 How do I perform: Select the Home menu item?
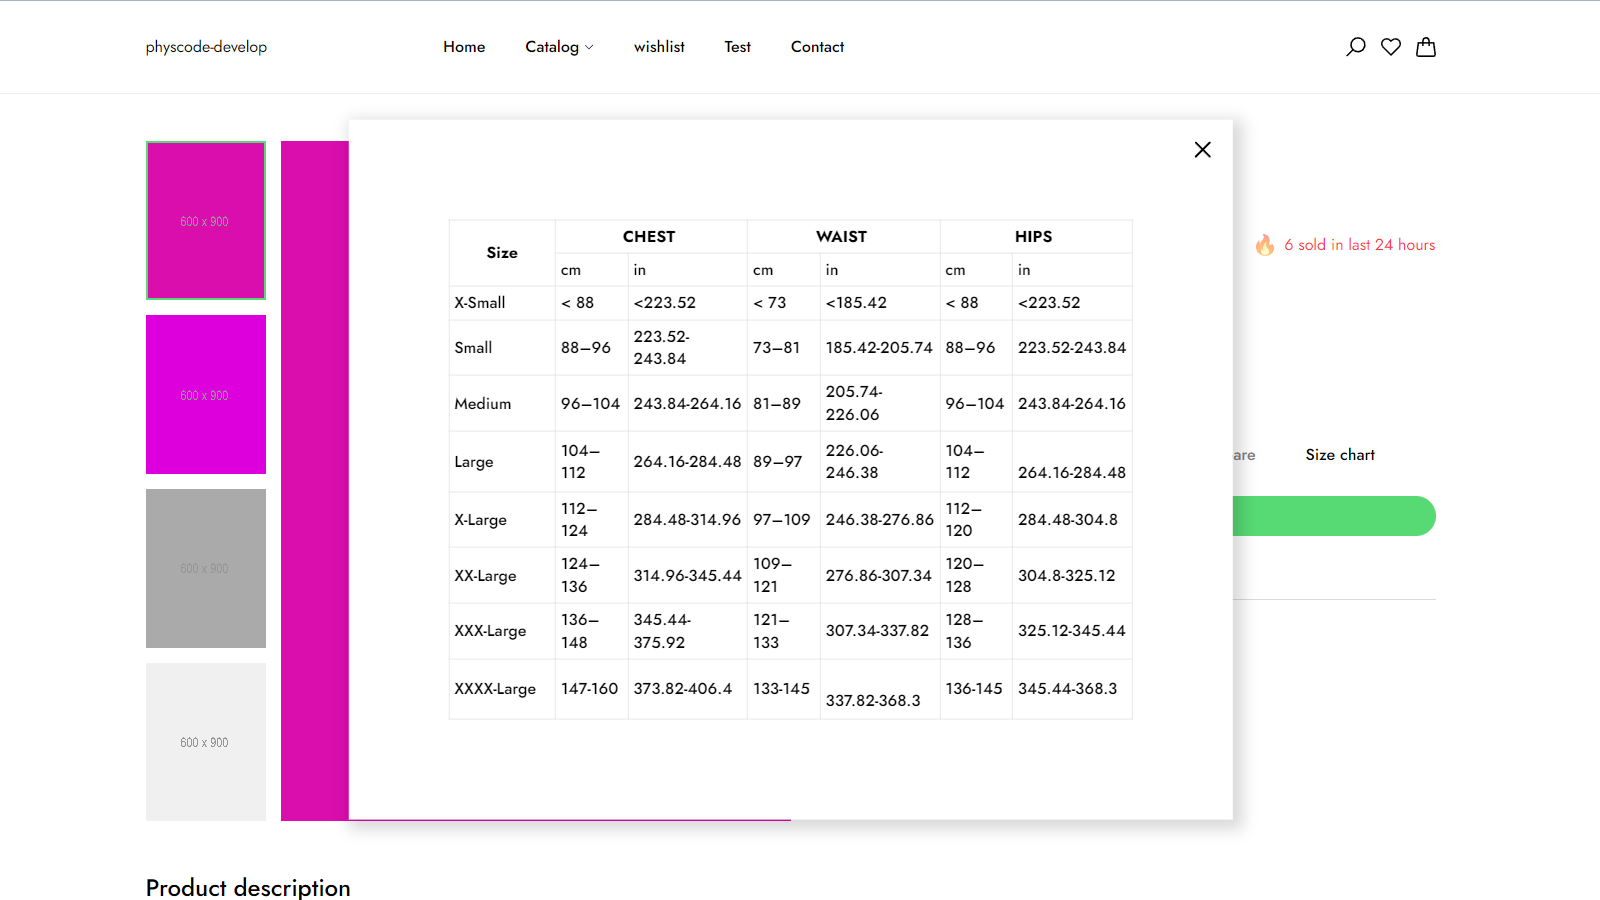(x=463, y=46)
